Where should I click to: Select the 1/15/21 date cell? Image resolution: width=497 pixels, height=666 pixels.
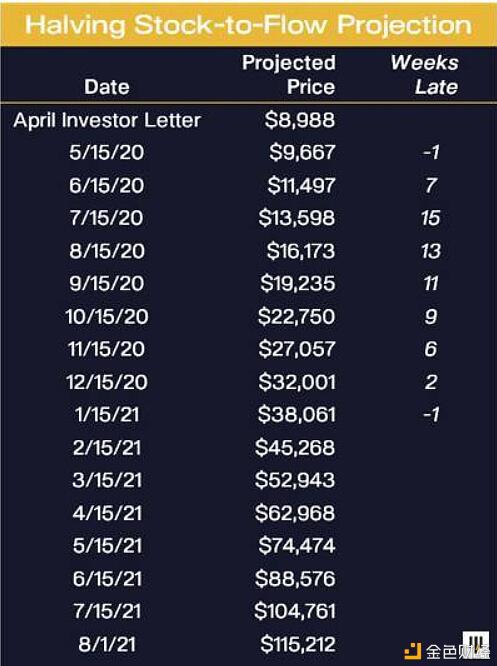[x=107, y=415]
